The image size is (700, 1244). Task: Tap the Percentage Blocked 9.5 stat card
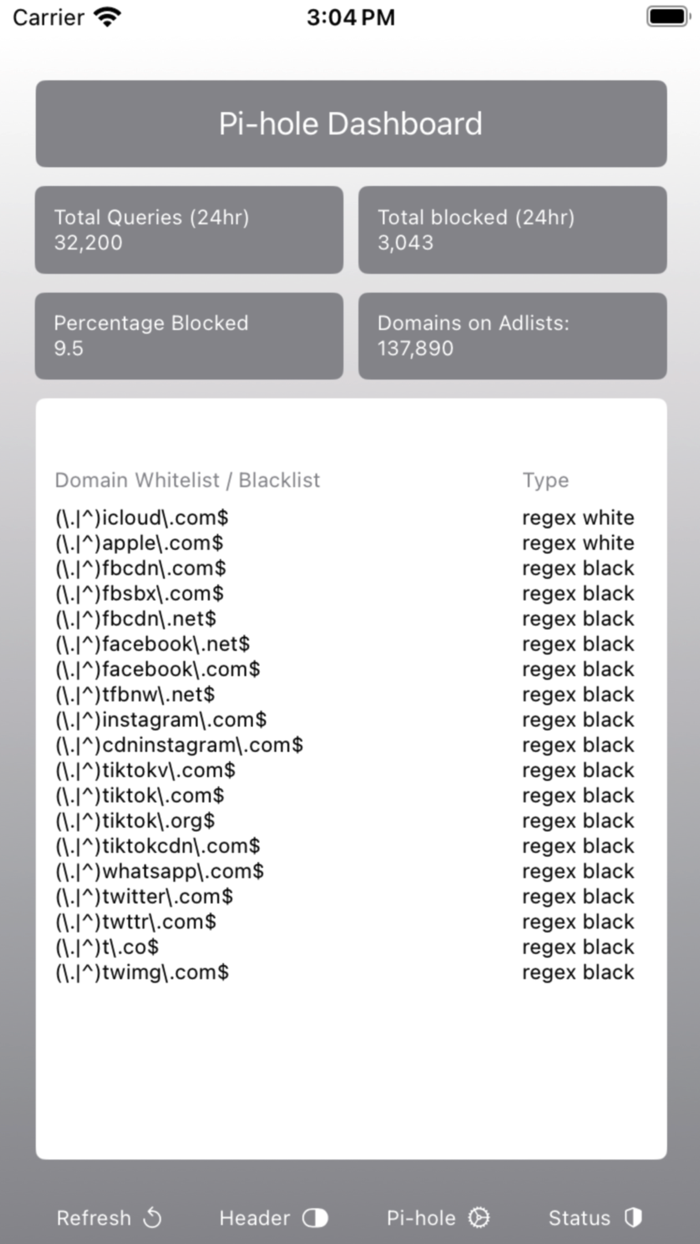(x=189, y=336)
